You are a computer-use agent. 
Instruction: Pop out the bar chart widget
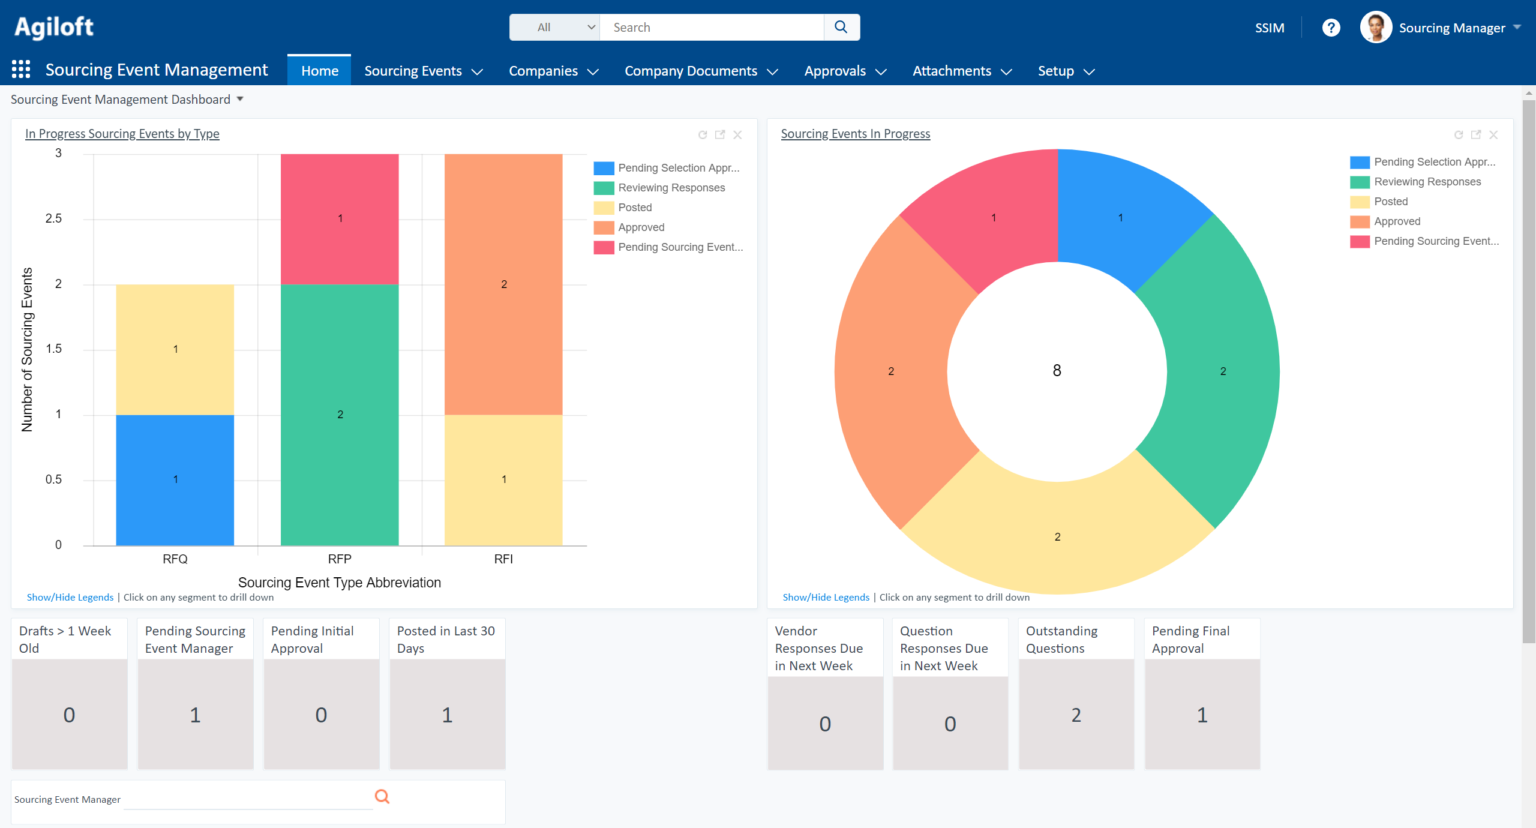(x=720, y=134)
